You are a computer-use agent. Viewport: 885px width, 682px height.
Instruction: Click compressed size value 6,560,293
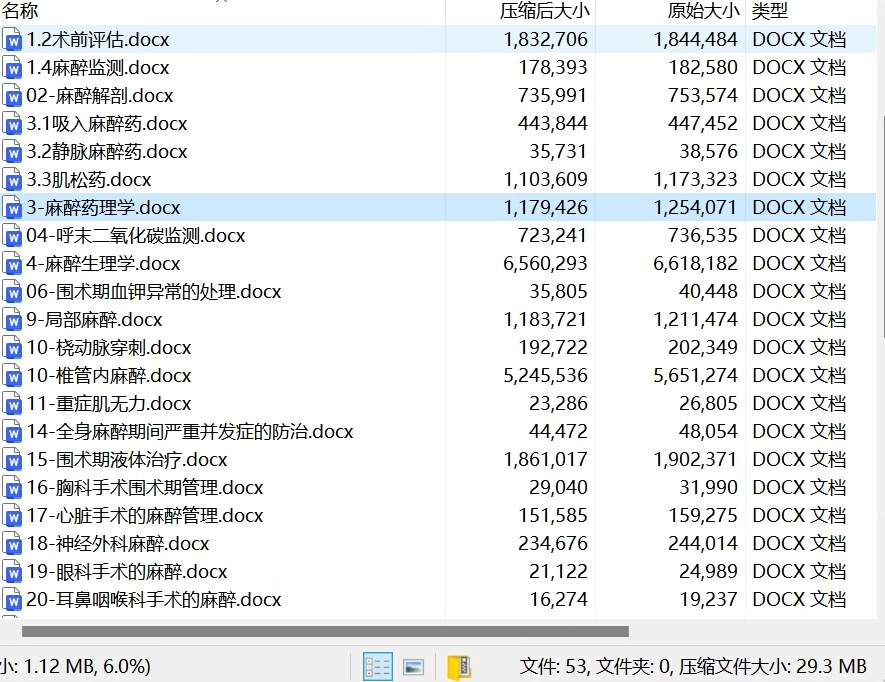coord(545,264)
